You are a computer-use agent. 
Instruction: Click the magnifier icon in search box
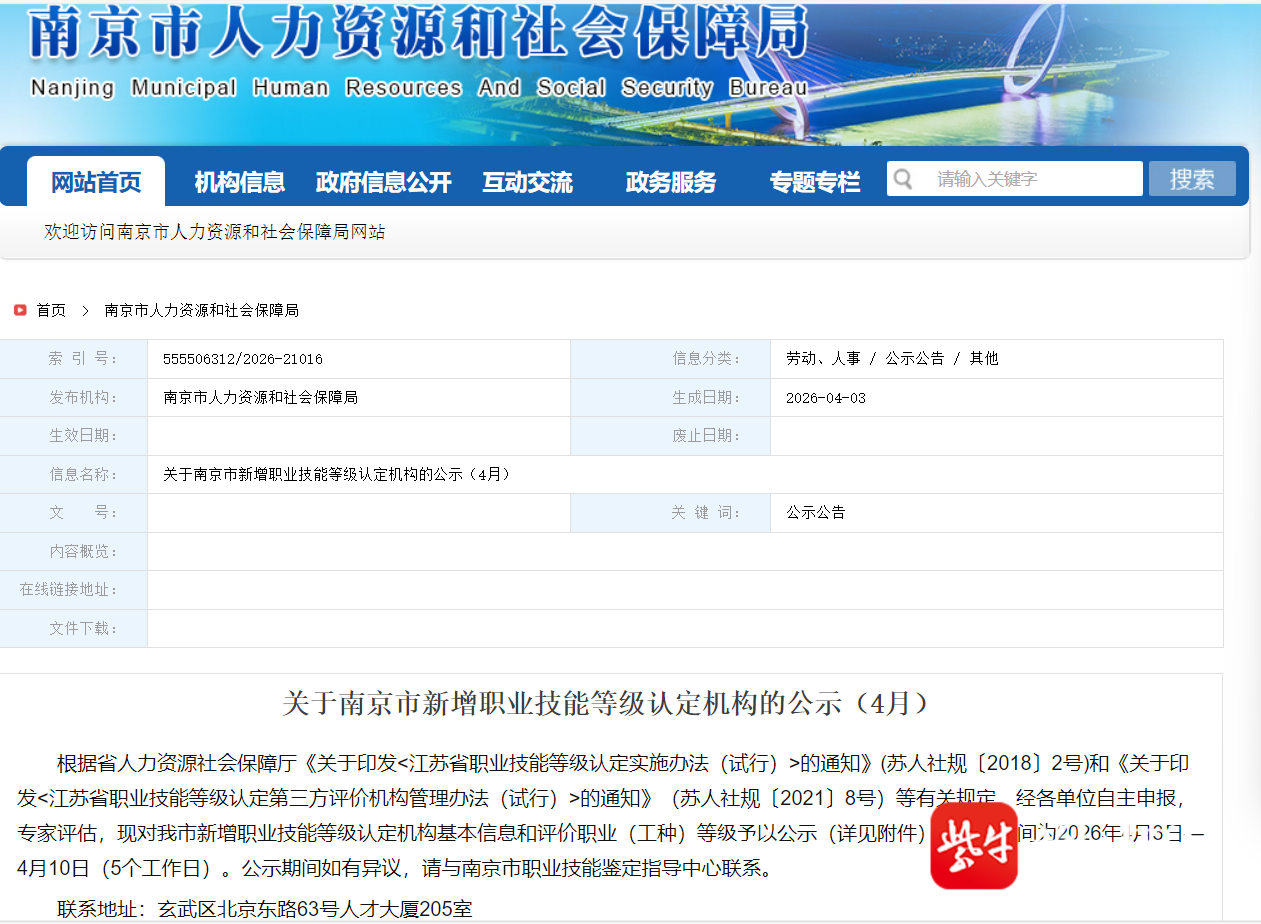pyautogui.click(x=903, y=180)
